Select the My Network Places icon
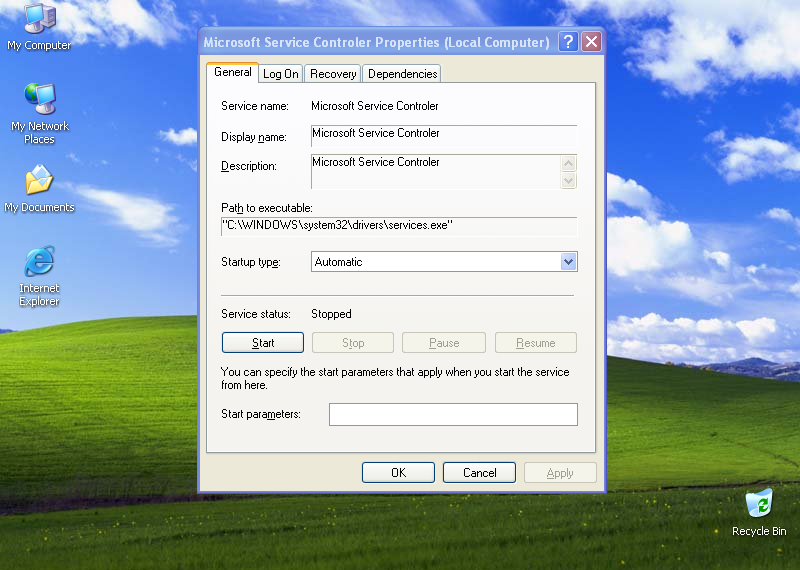This screenshot has height=570, width=800. 39,113
